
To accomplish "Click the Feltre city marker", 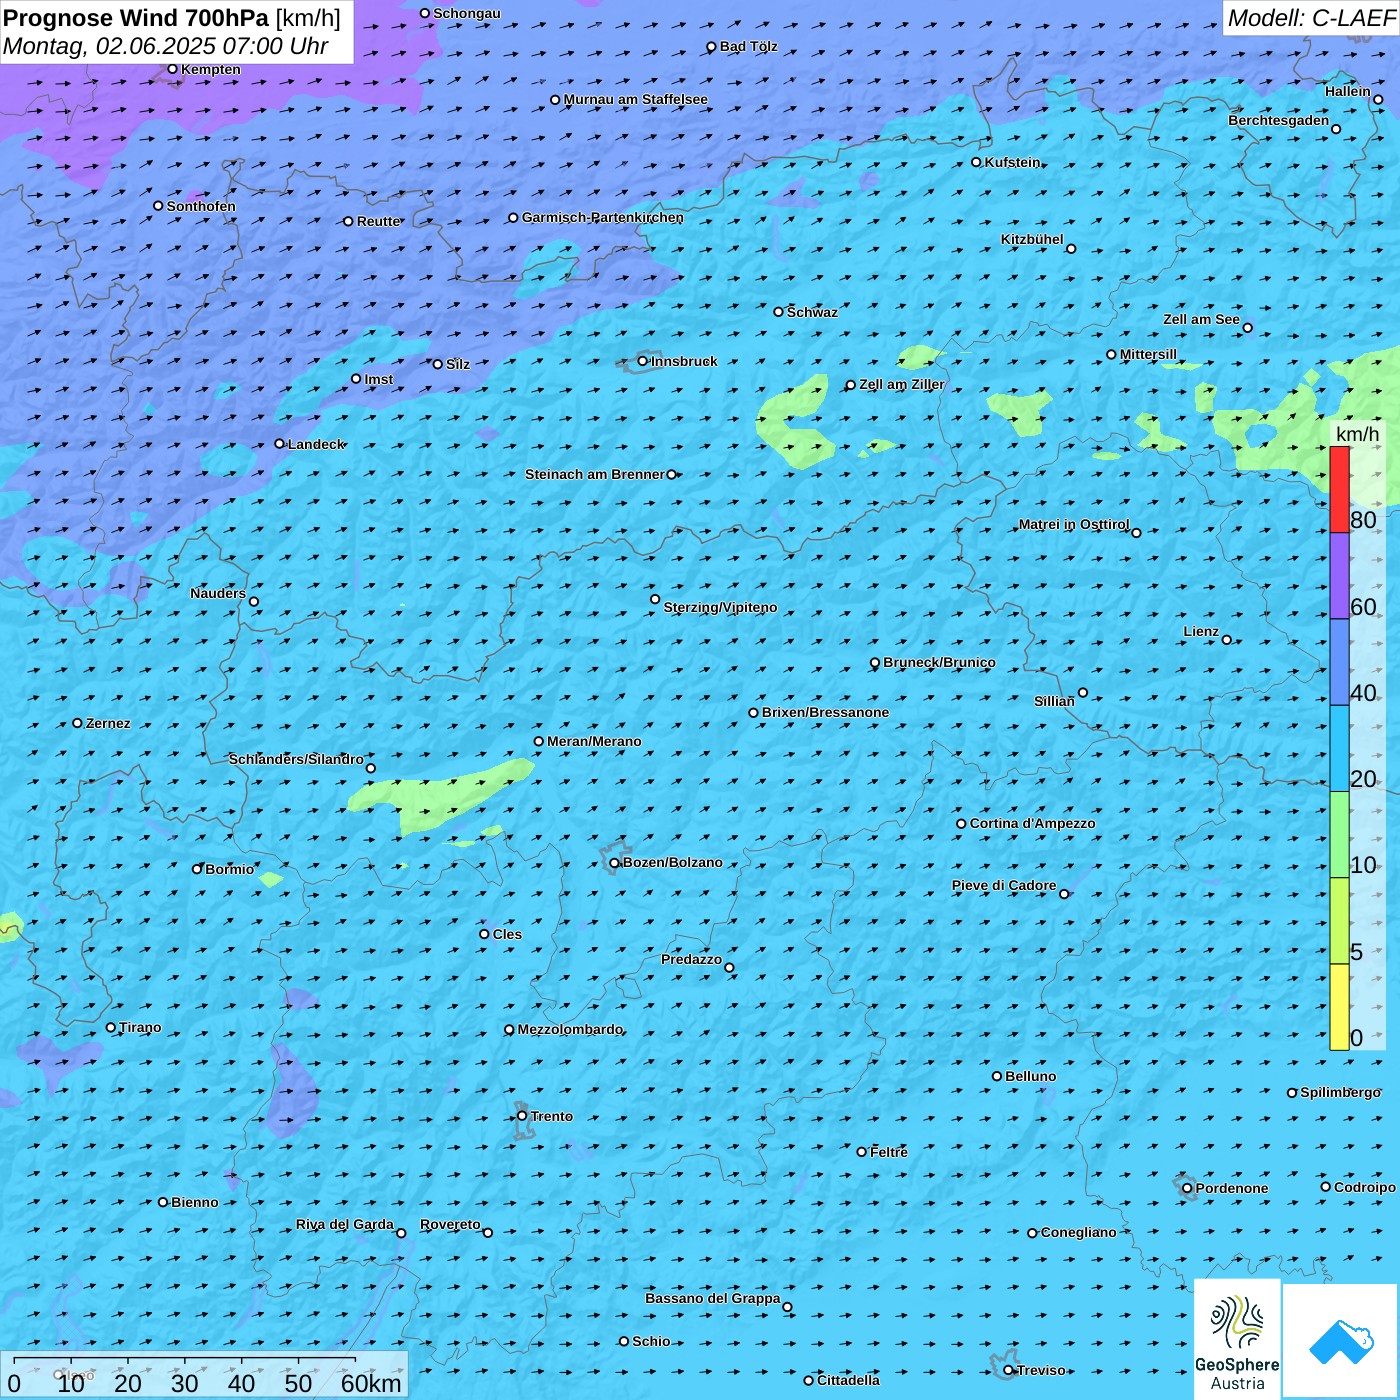I will [862, 1152].
